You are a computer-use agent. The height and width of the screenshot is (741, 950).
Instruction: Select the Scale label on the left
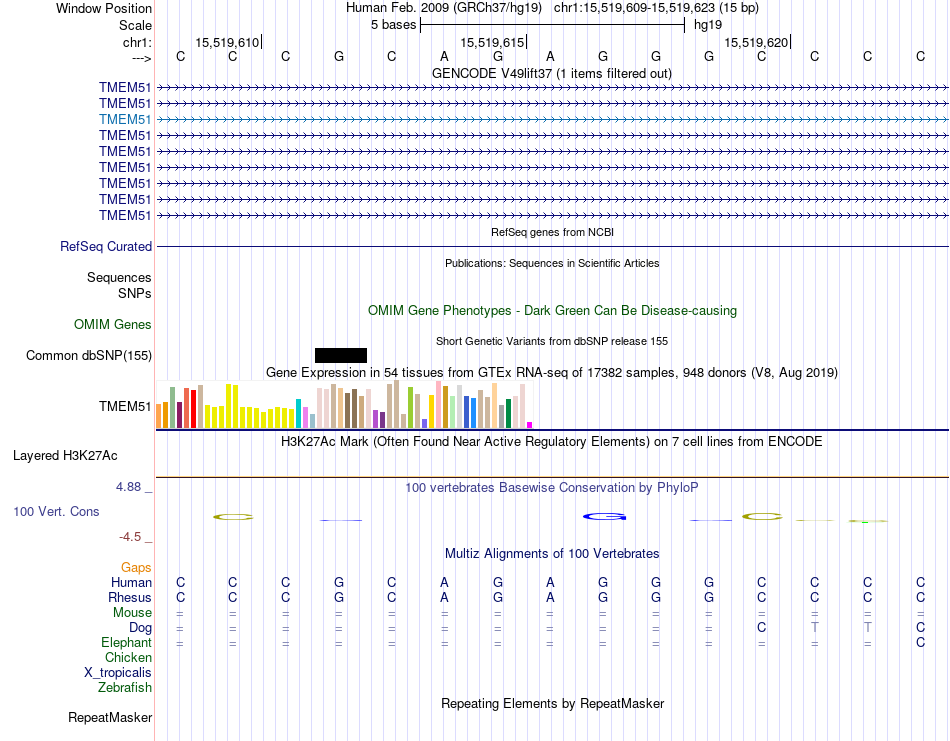click(135, 25)
